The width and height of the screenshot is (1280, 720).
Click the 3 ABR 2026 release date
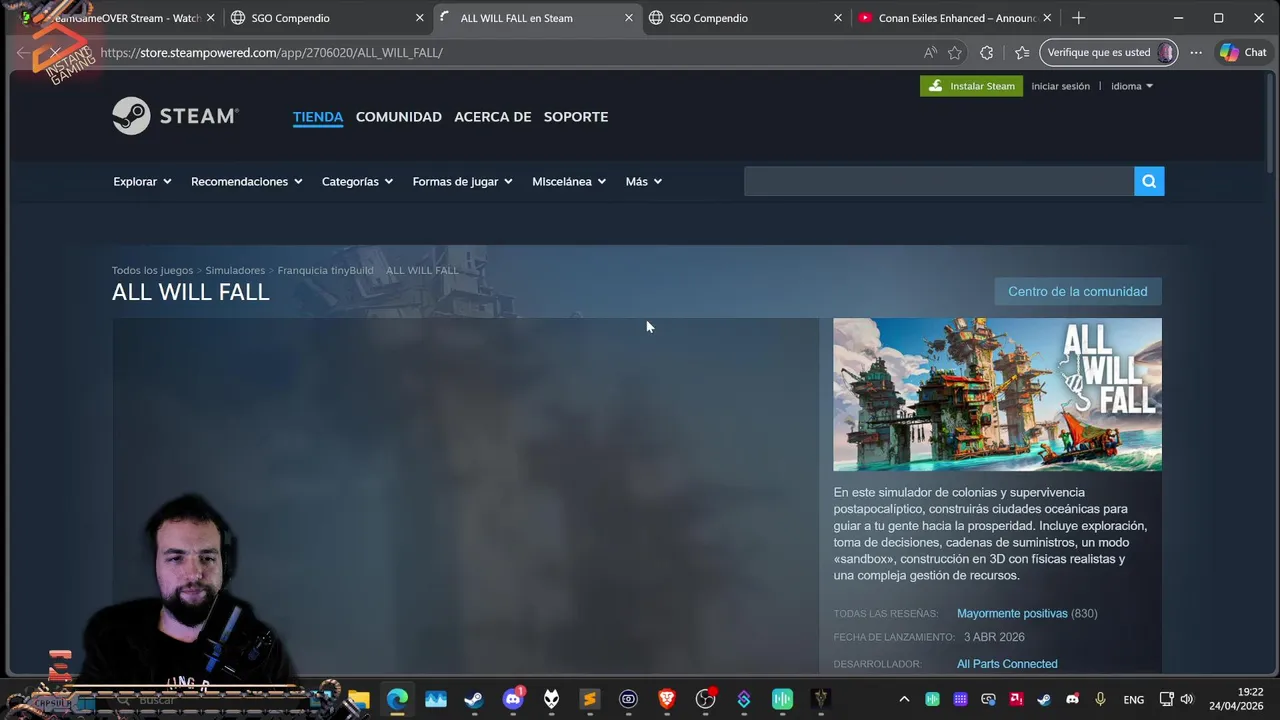(x=994, y=637)
